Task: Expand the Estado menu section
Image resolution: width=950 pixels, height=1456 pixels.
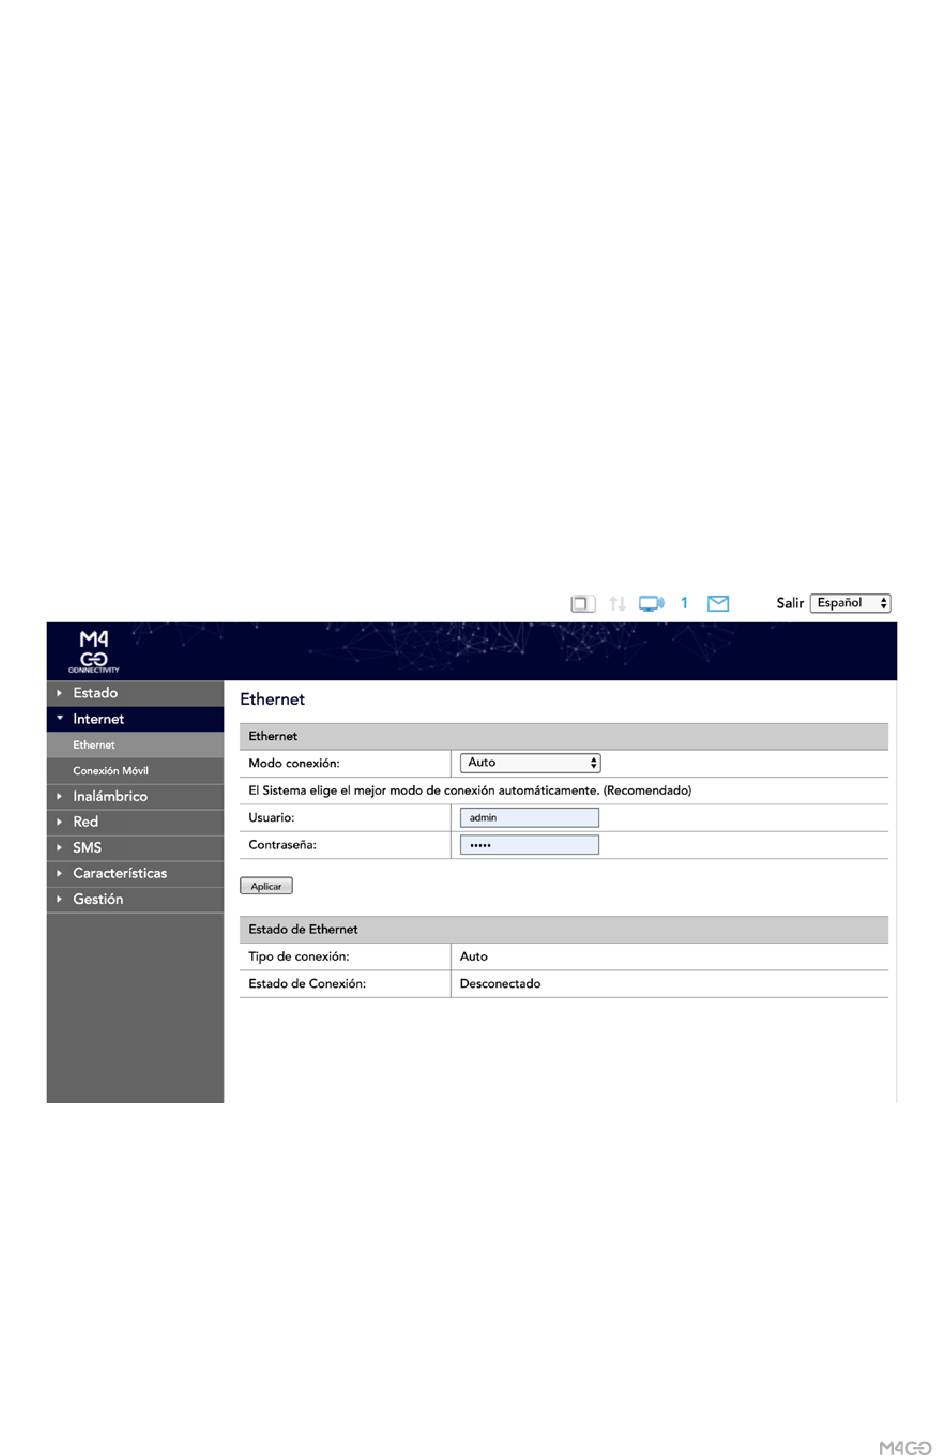Action: (x=135, y=693)
